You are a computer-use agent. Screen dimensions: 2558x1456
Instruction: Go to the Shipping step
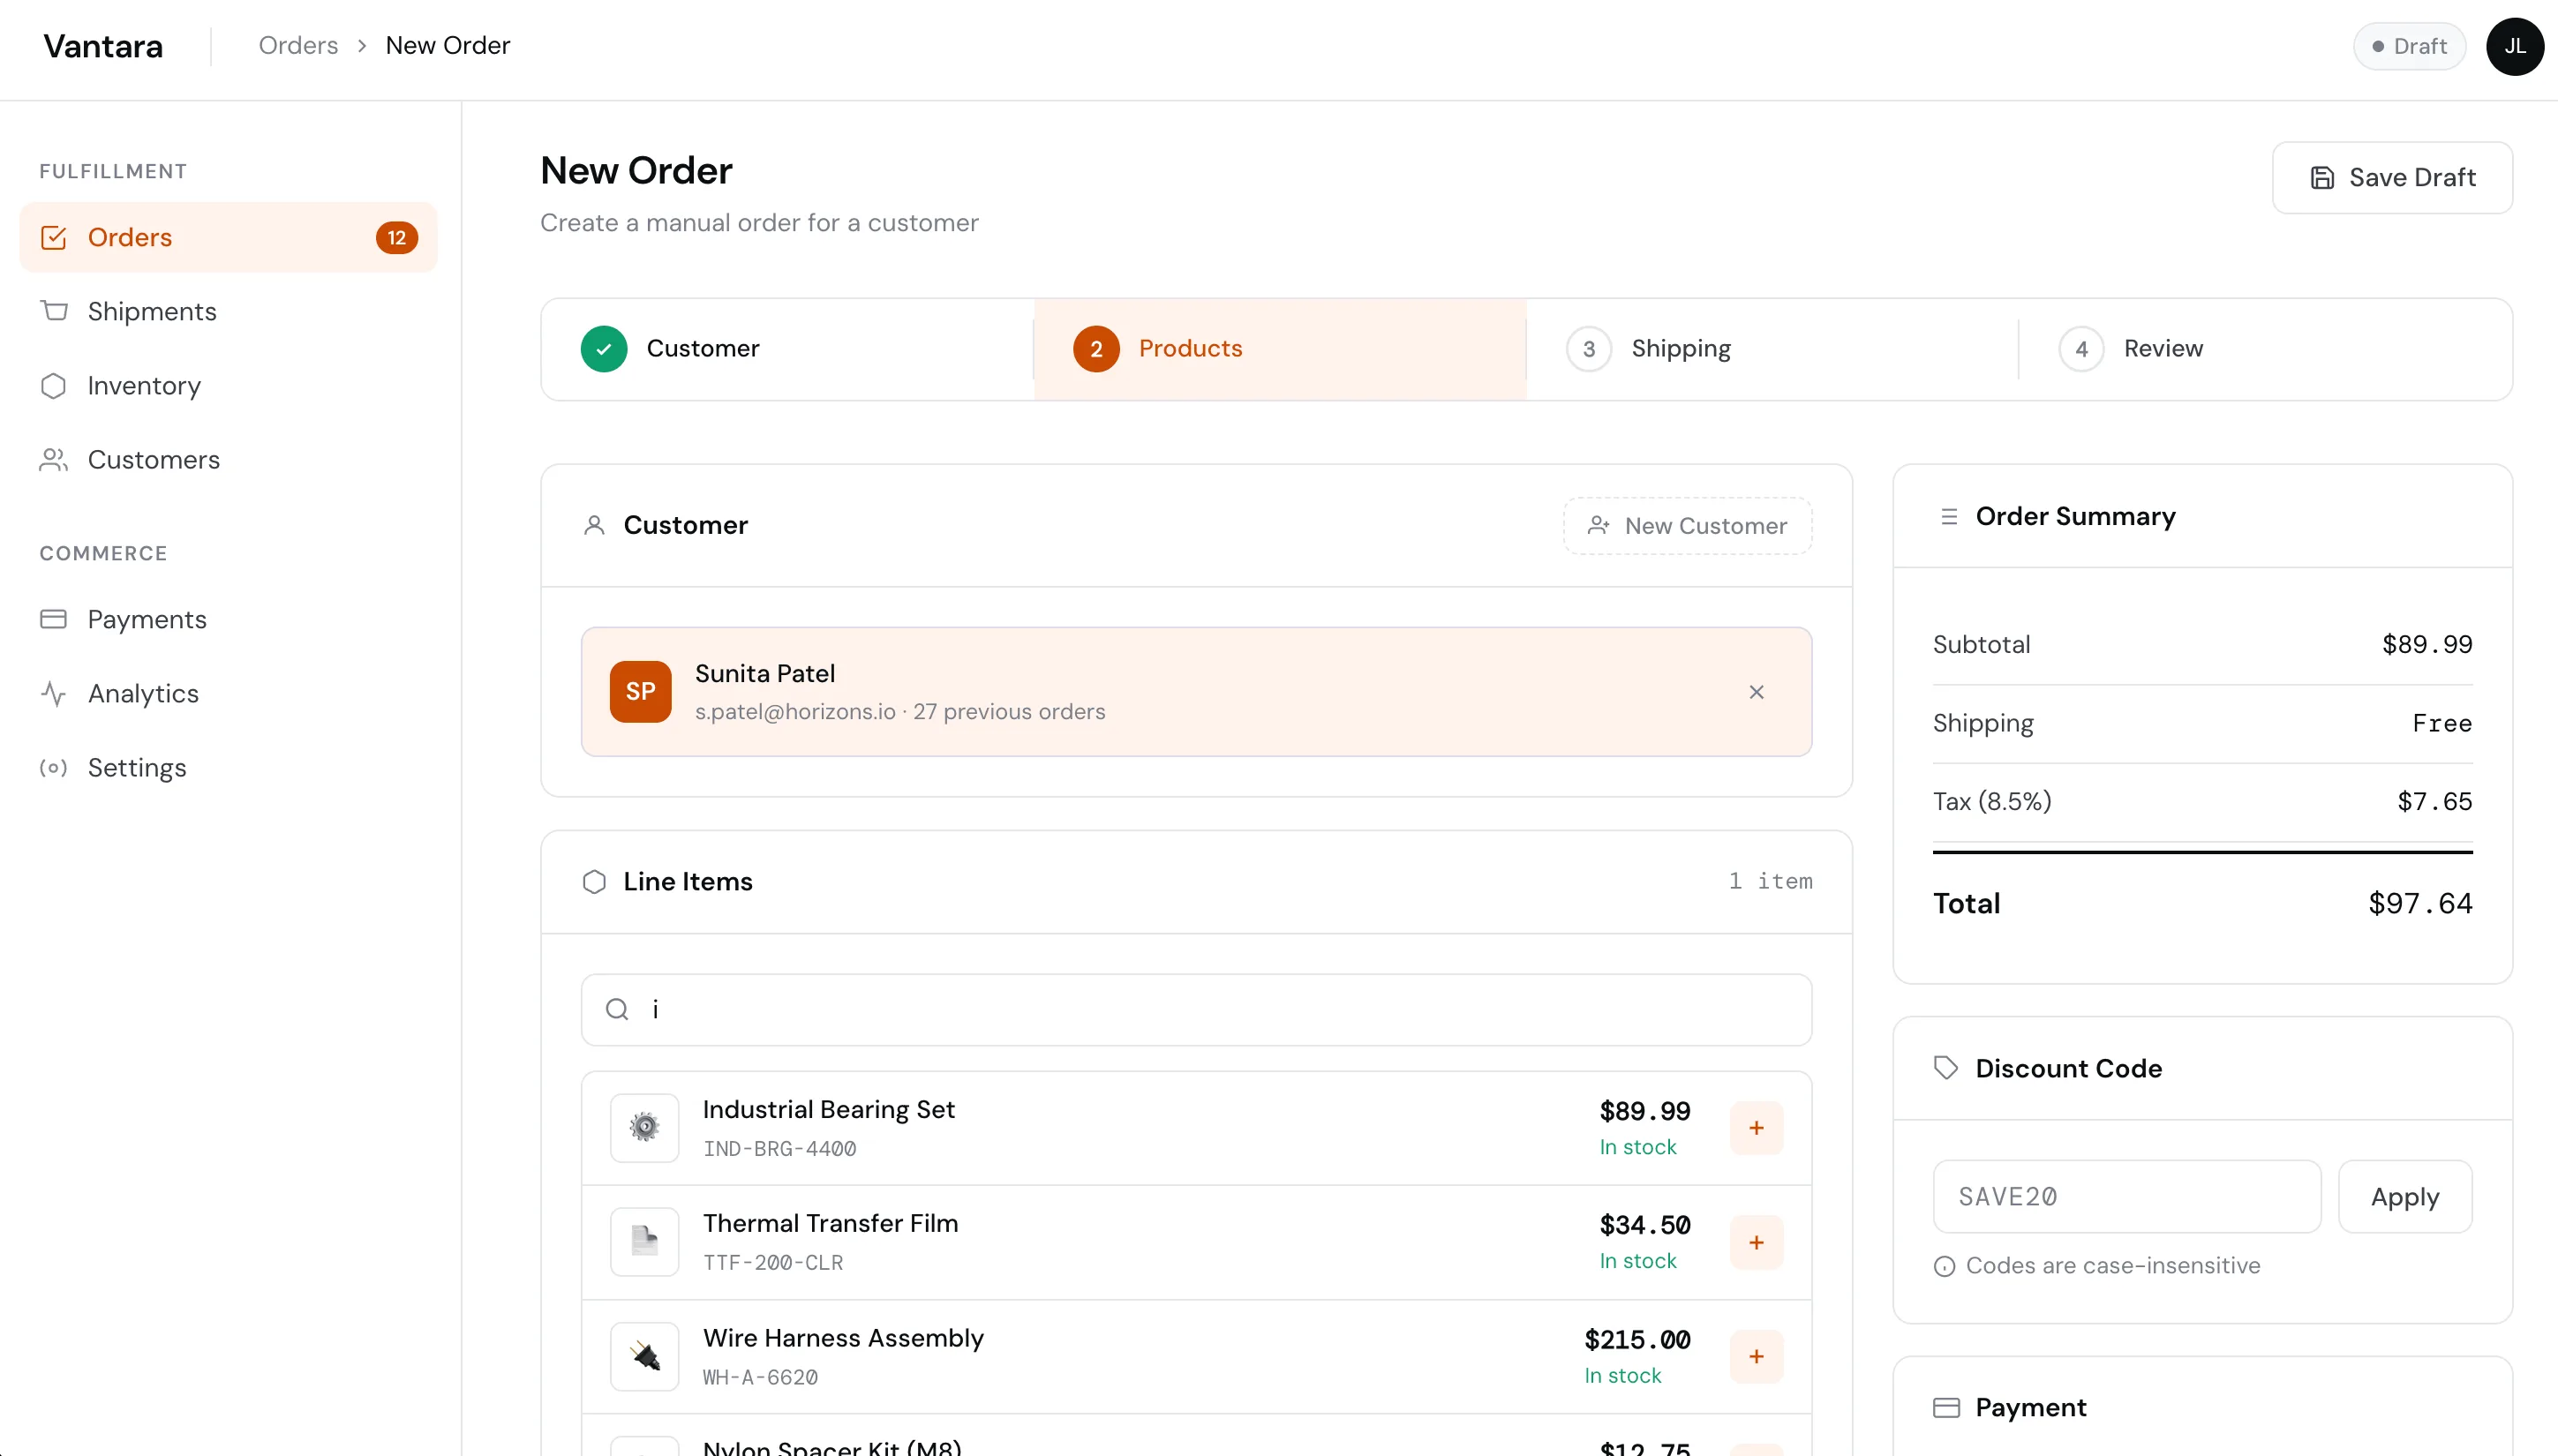tap(1772, 349)
